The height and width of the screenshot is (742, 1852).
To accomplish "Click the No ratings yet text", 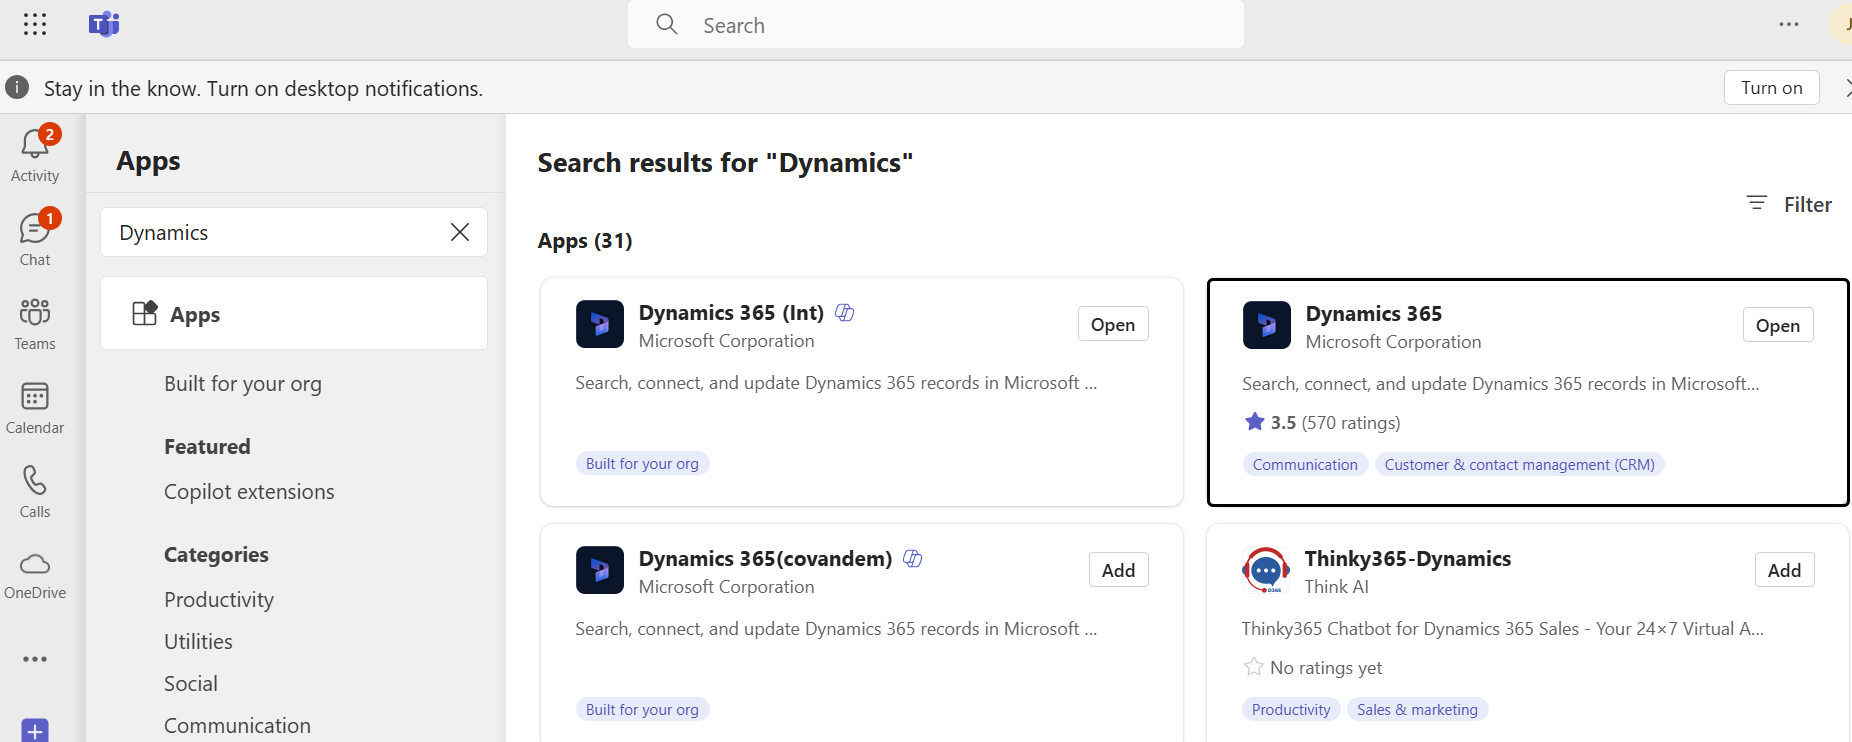I will [1326, 668].
